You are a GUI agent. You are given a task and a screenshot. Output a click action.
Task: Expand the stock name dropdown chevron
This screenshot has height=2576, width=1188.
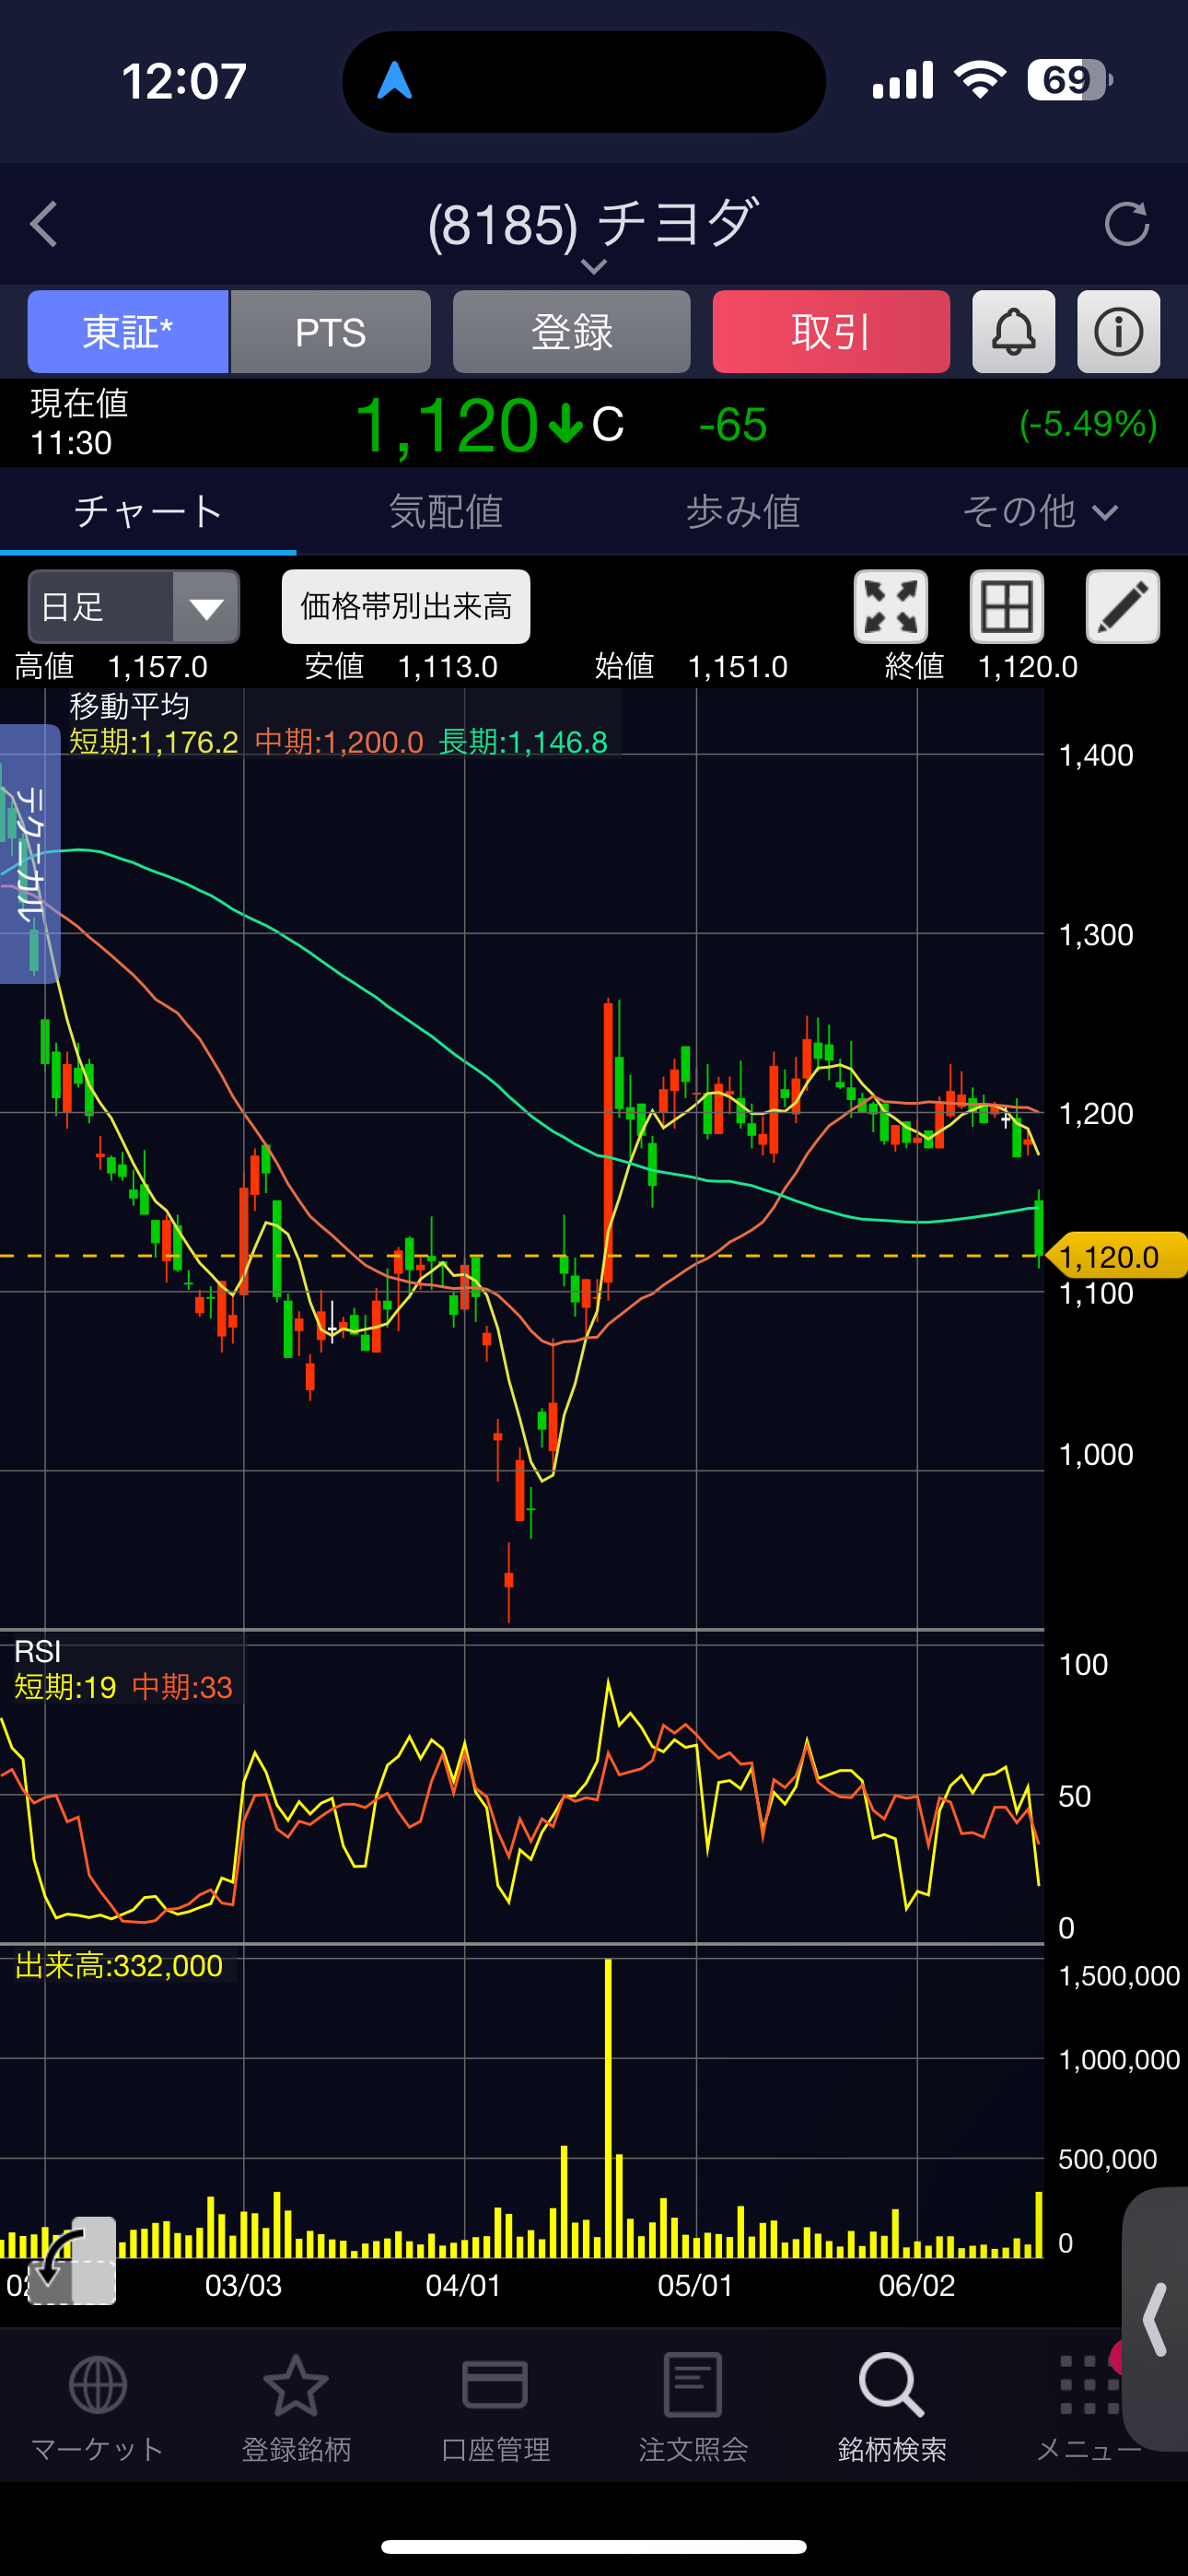[x=594, y=266]
